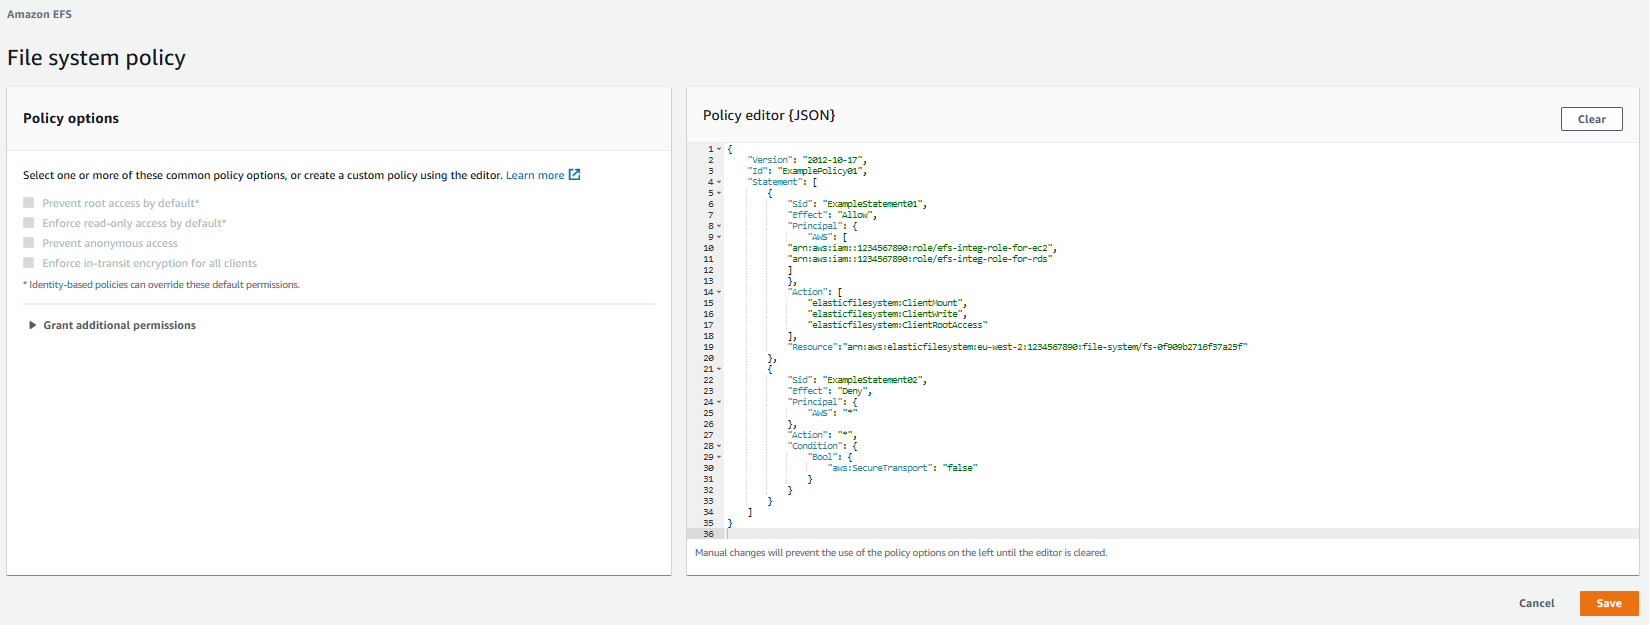1649x625 pixels.
Task: Toggle Enforce in-transit encryption for all clients
Action: coord(29,263)
